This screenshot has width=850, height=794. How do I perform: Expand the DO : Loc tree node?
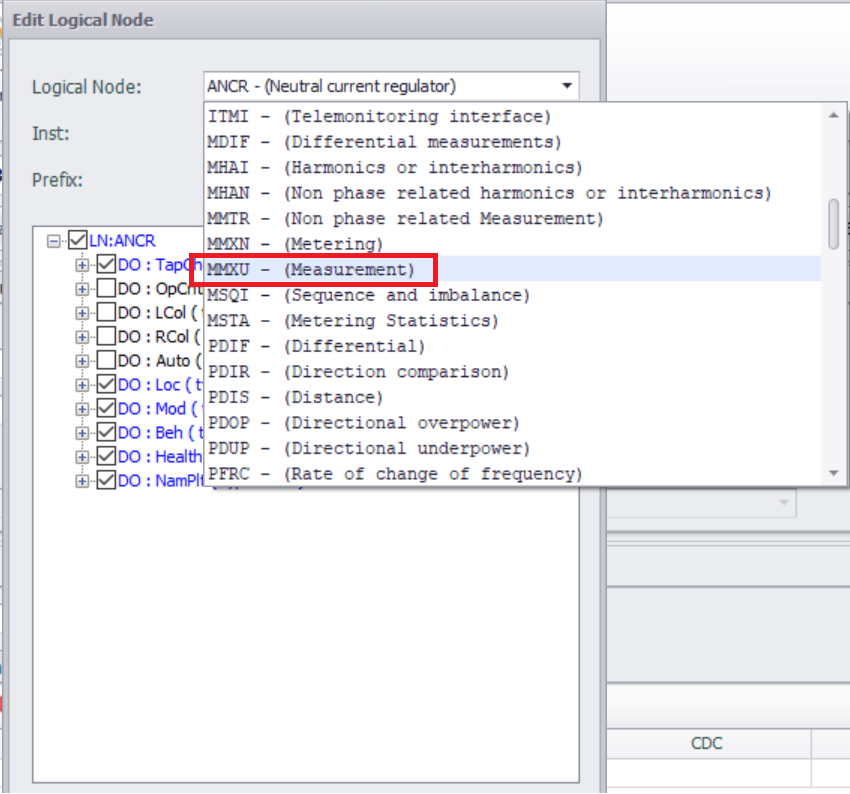(83, 385)
